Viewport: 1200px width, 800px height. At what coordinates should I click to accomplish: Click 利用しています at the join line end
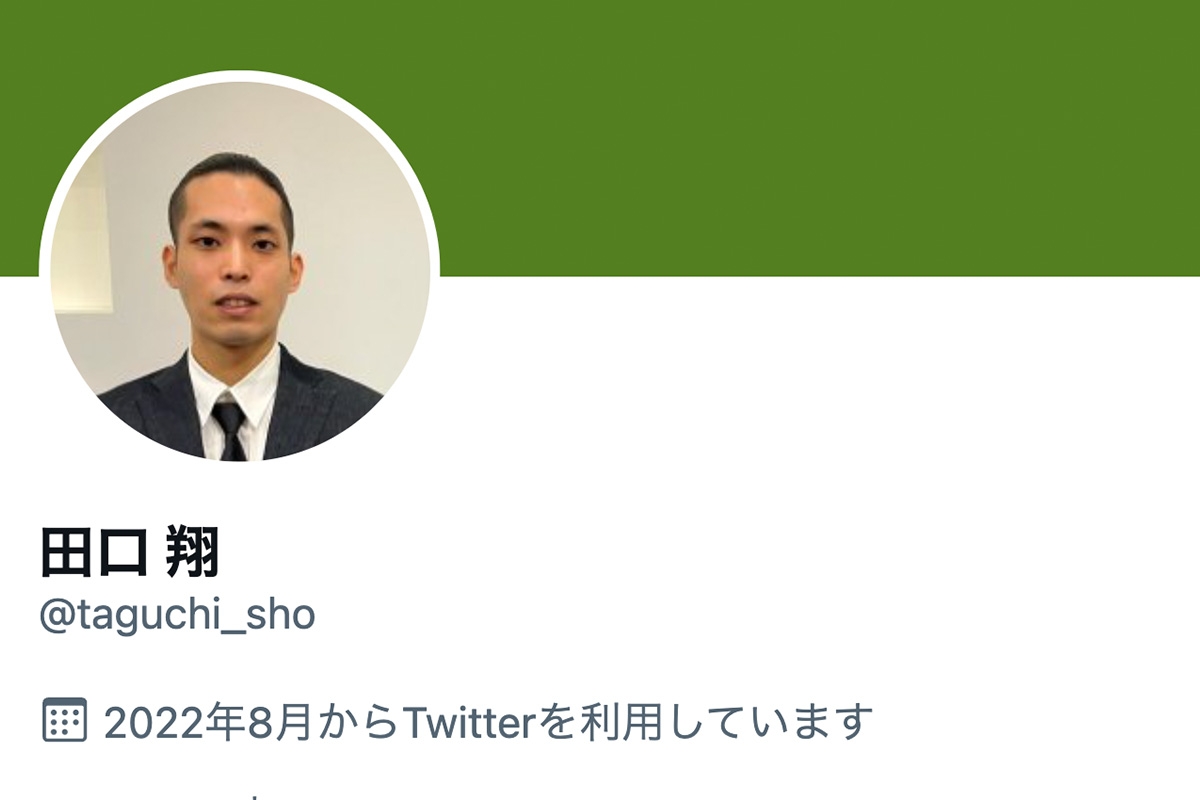point(725,721)
